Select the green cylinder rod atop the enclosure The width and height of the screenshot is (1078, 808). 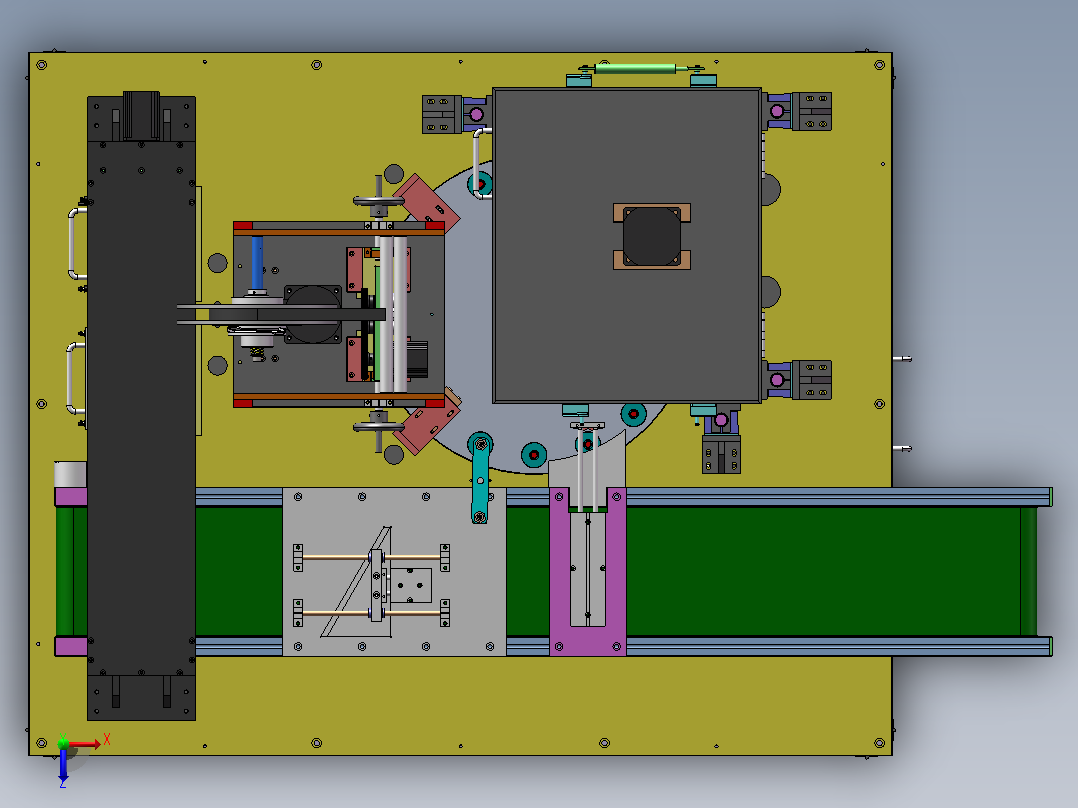click(636, 68)
